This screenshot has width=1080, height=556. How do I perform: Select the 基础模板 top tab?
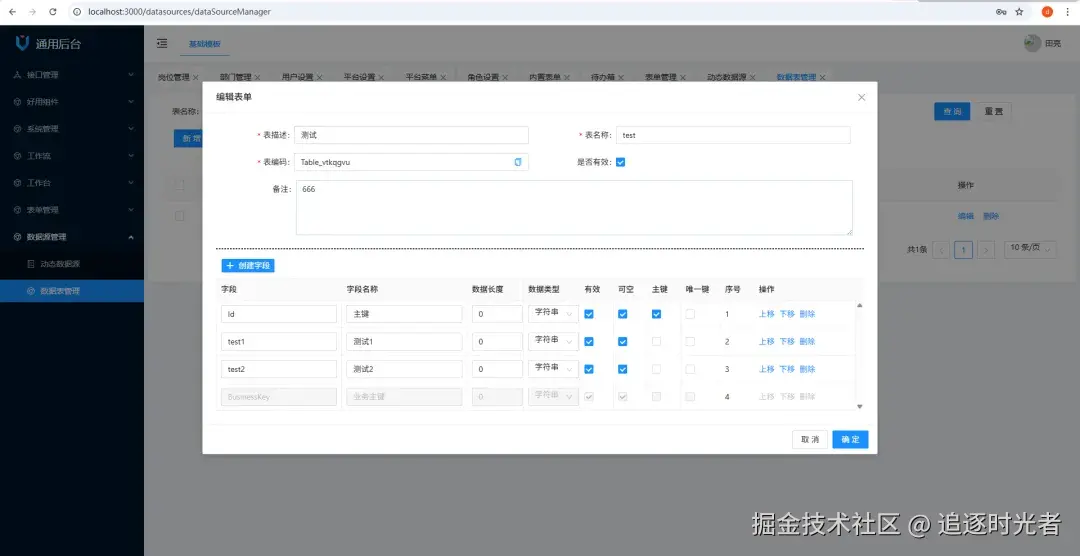point(205,43)
